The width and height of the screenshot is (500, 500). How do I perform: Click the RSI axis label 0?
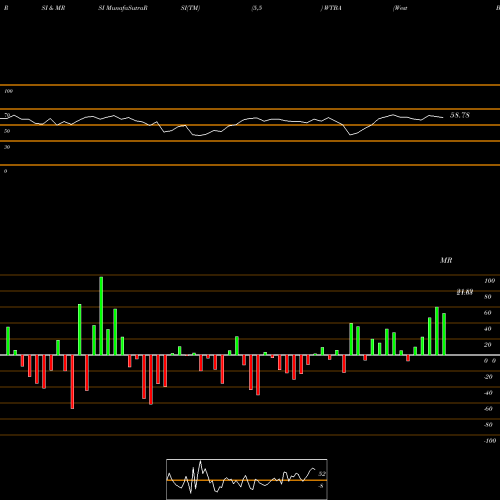[x=5, y=171]
